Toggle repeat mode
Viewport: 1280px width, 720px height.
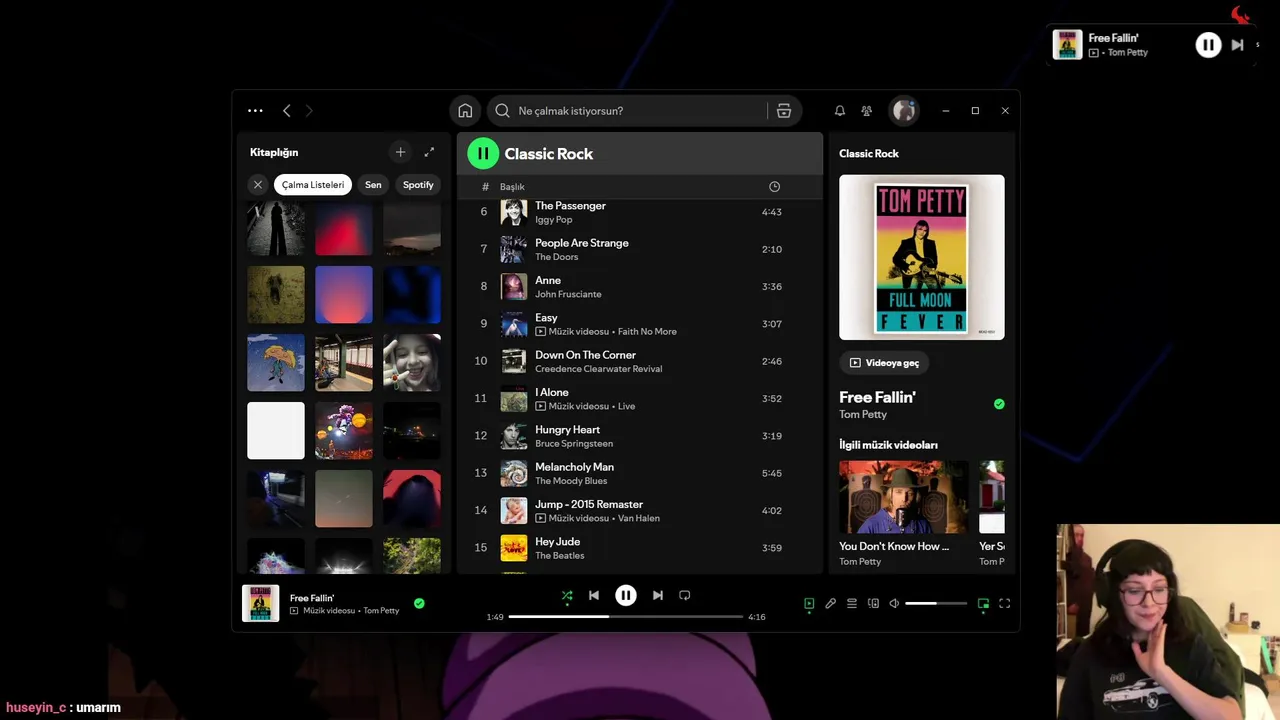point(685,595)
